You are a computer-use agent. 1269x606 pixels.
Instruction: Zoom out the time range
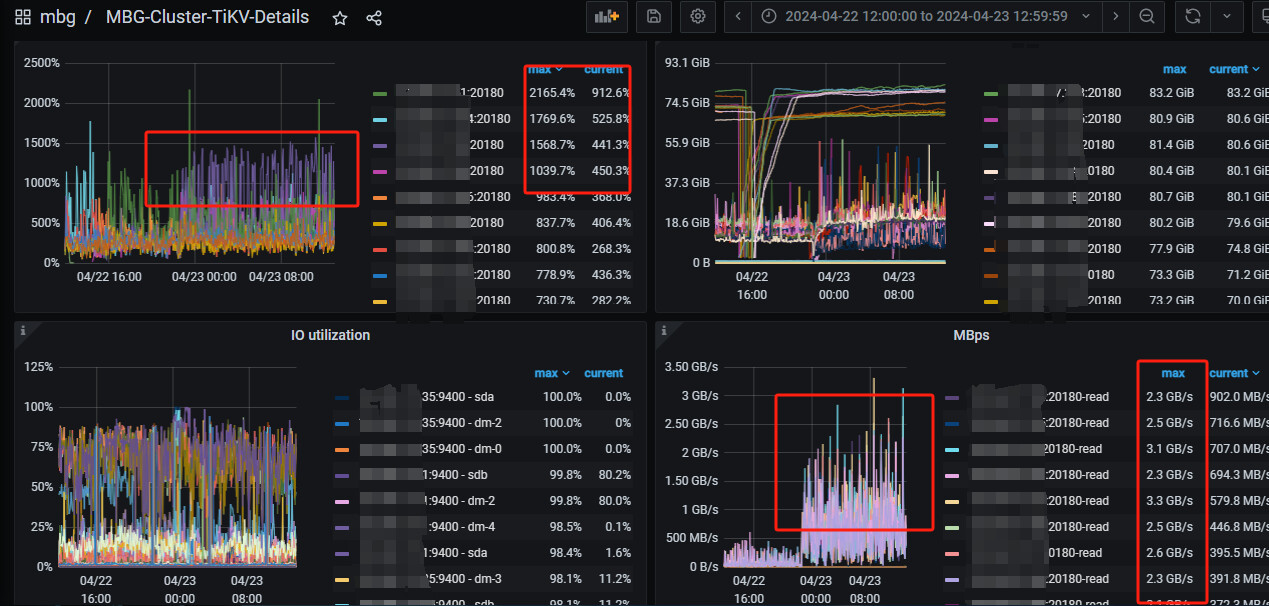[1147, 16]
